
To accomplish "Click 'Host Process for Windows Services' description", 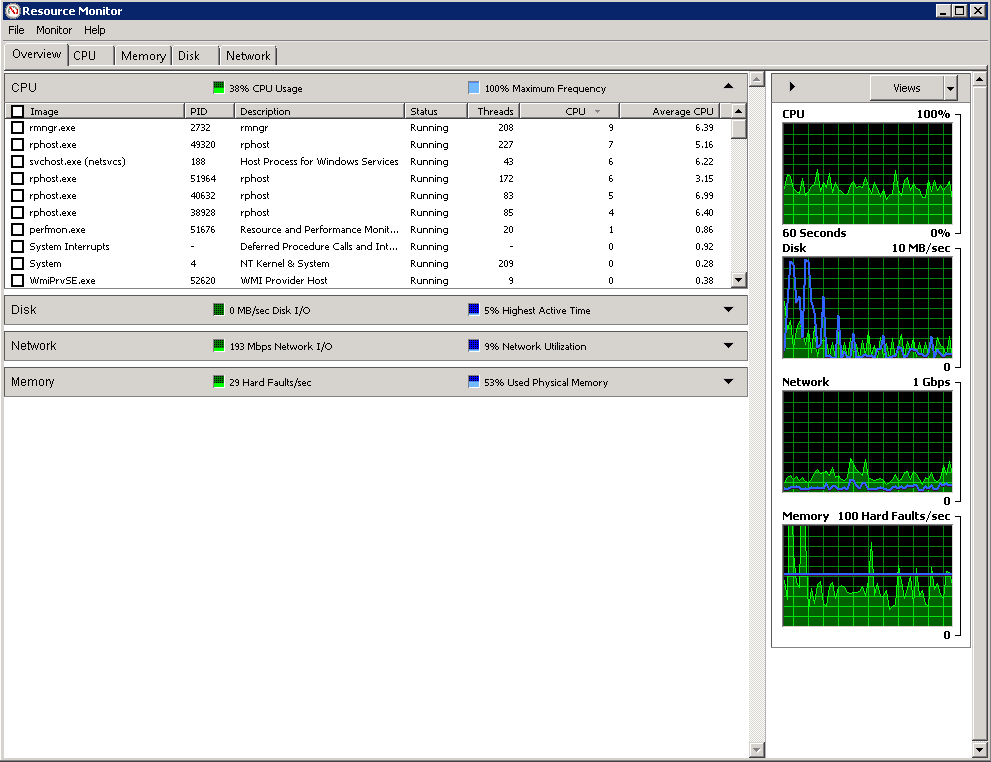I will pyautogui.click(x=319, y=162).
